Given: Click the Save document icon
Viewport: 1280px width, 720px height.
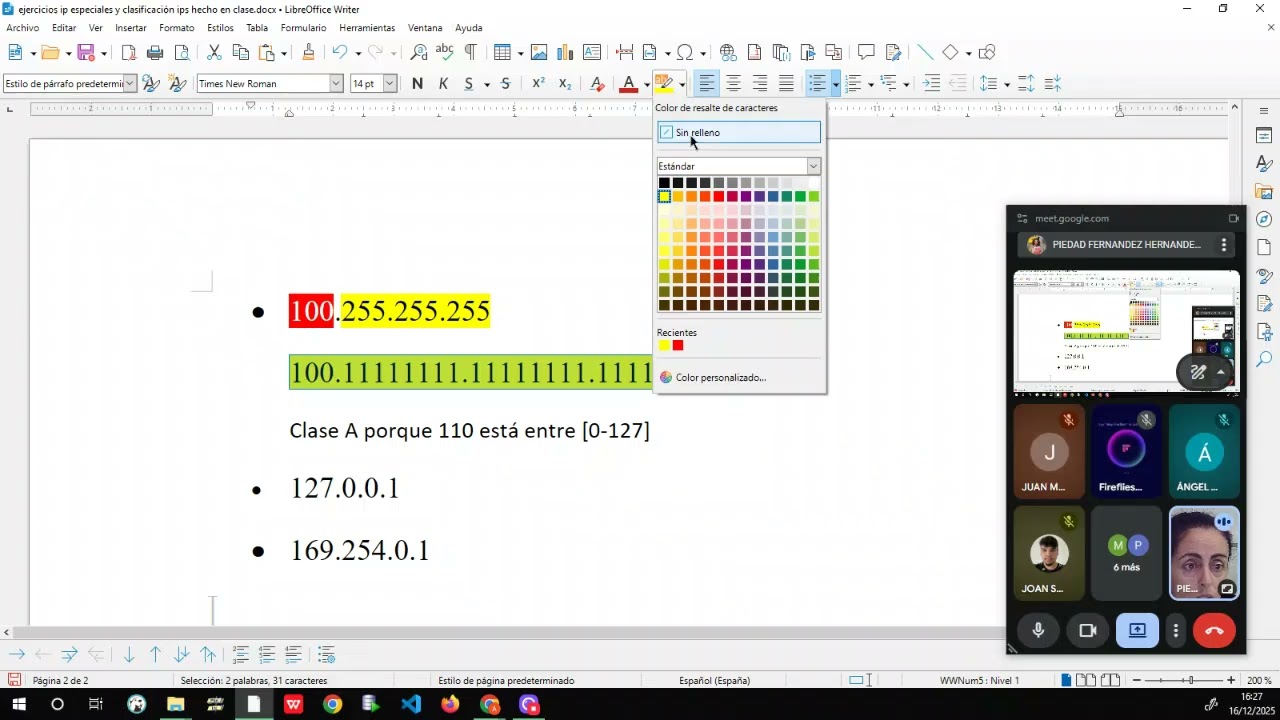Looking at the screenshot, I should 86,53.
